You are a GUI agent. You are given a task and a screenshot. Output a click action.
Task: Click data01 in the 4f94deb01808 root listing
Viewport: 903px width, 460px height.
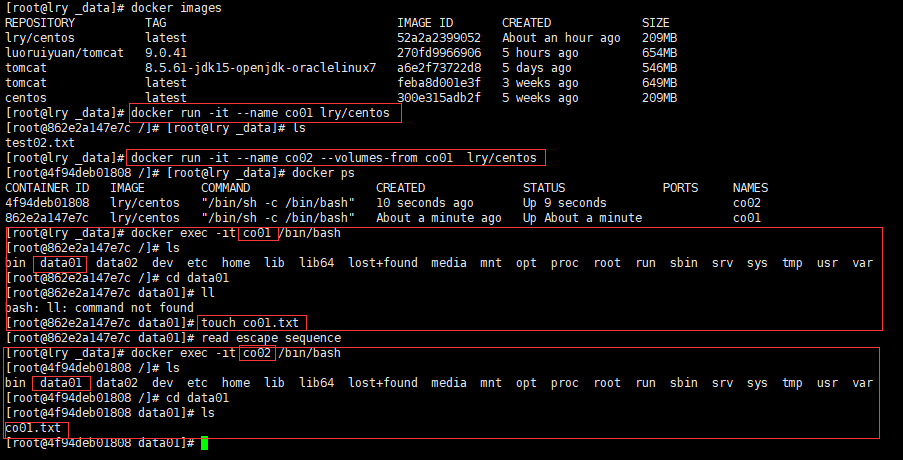coord(61,382)
